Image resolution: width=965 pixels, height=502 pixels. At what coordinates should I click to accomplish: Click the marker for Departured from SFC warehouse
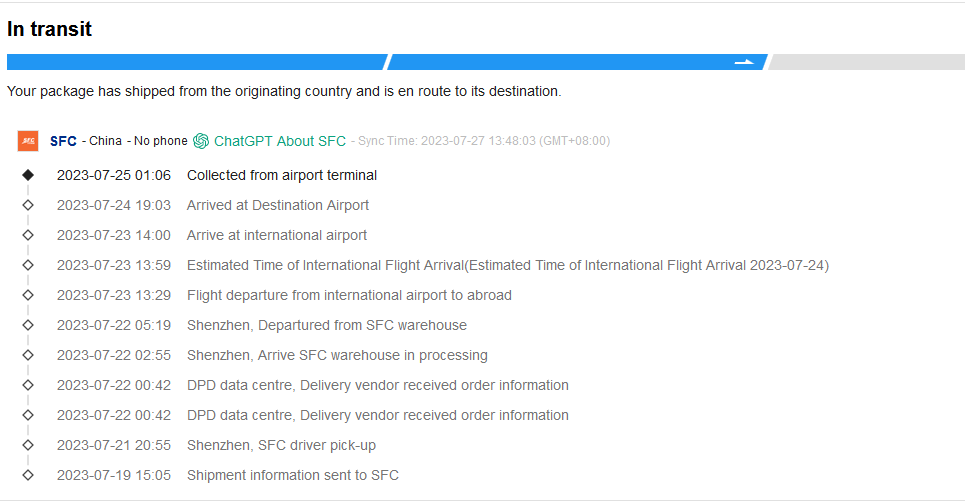pyautogui.click(x=28, y=325)
